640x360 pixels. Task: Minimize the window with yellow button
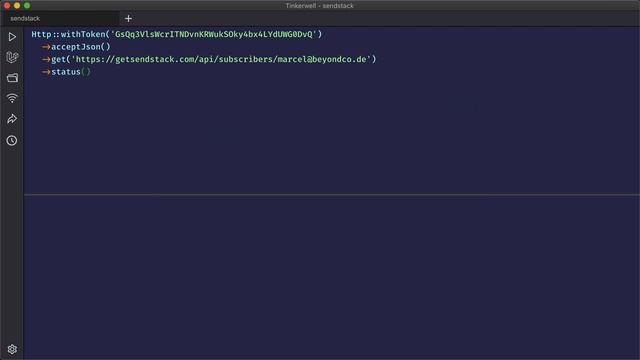17,6
